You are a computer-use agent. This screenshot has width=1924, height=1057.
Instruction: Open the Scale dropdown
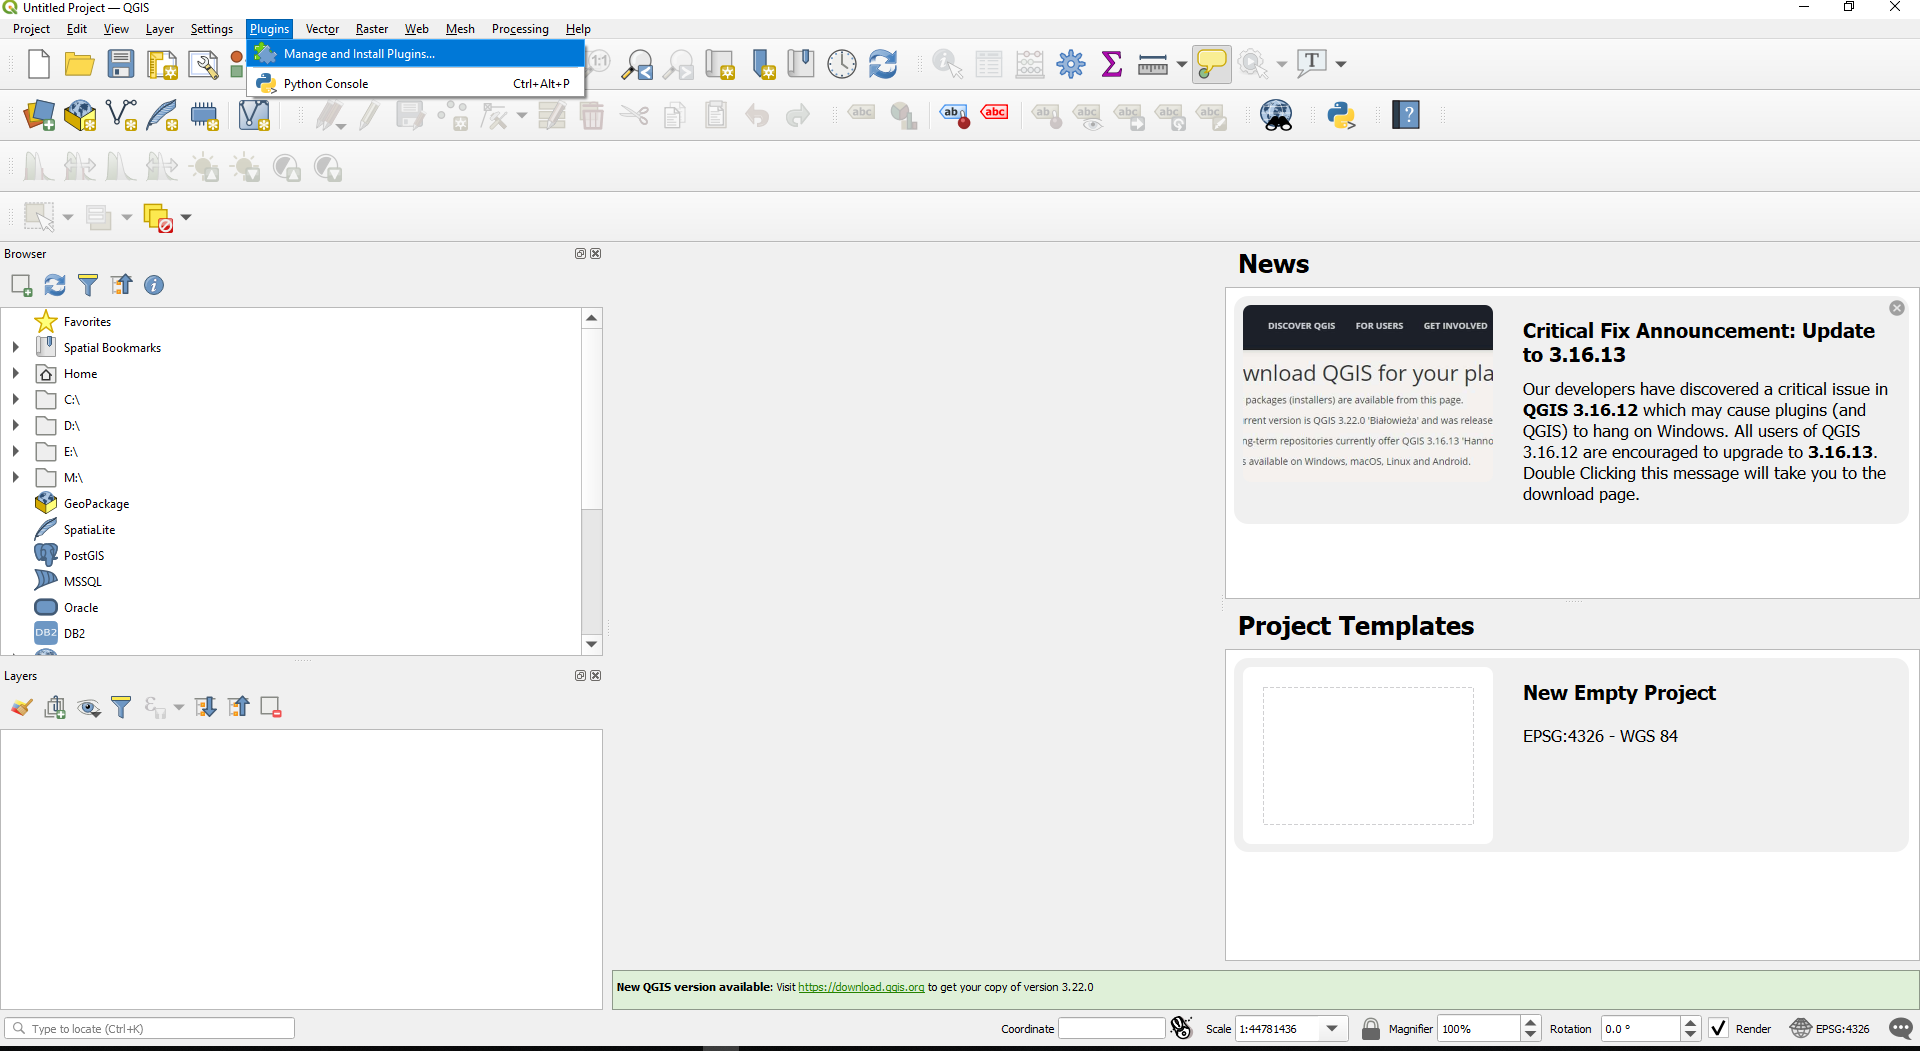tap(1331, 1029)
